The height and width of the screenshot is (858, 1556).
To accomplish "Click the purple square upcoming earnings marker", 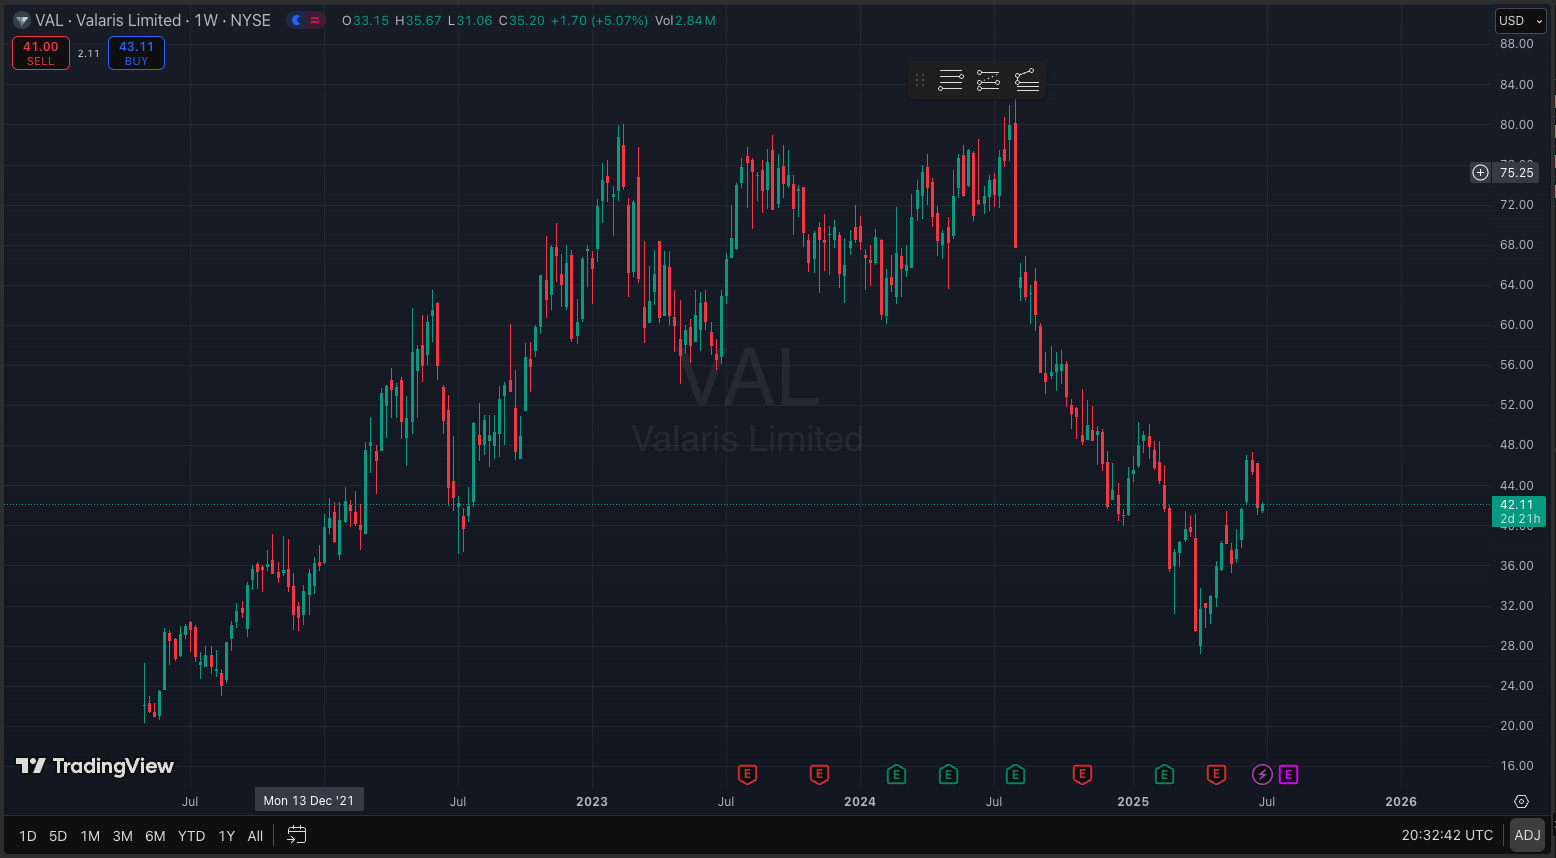I will tap(1288, 774).
